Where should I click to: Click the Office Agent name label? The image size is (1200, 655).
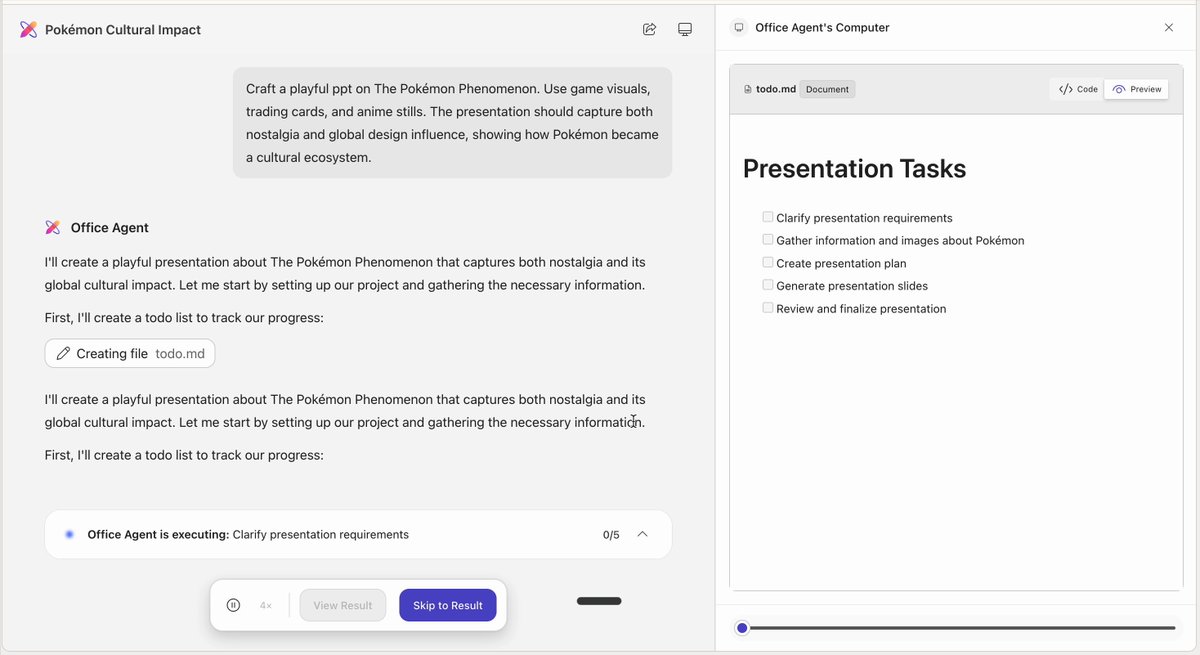[x=110, y=228]
